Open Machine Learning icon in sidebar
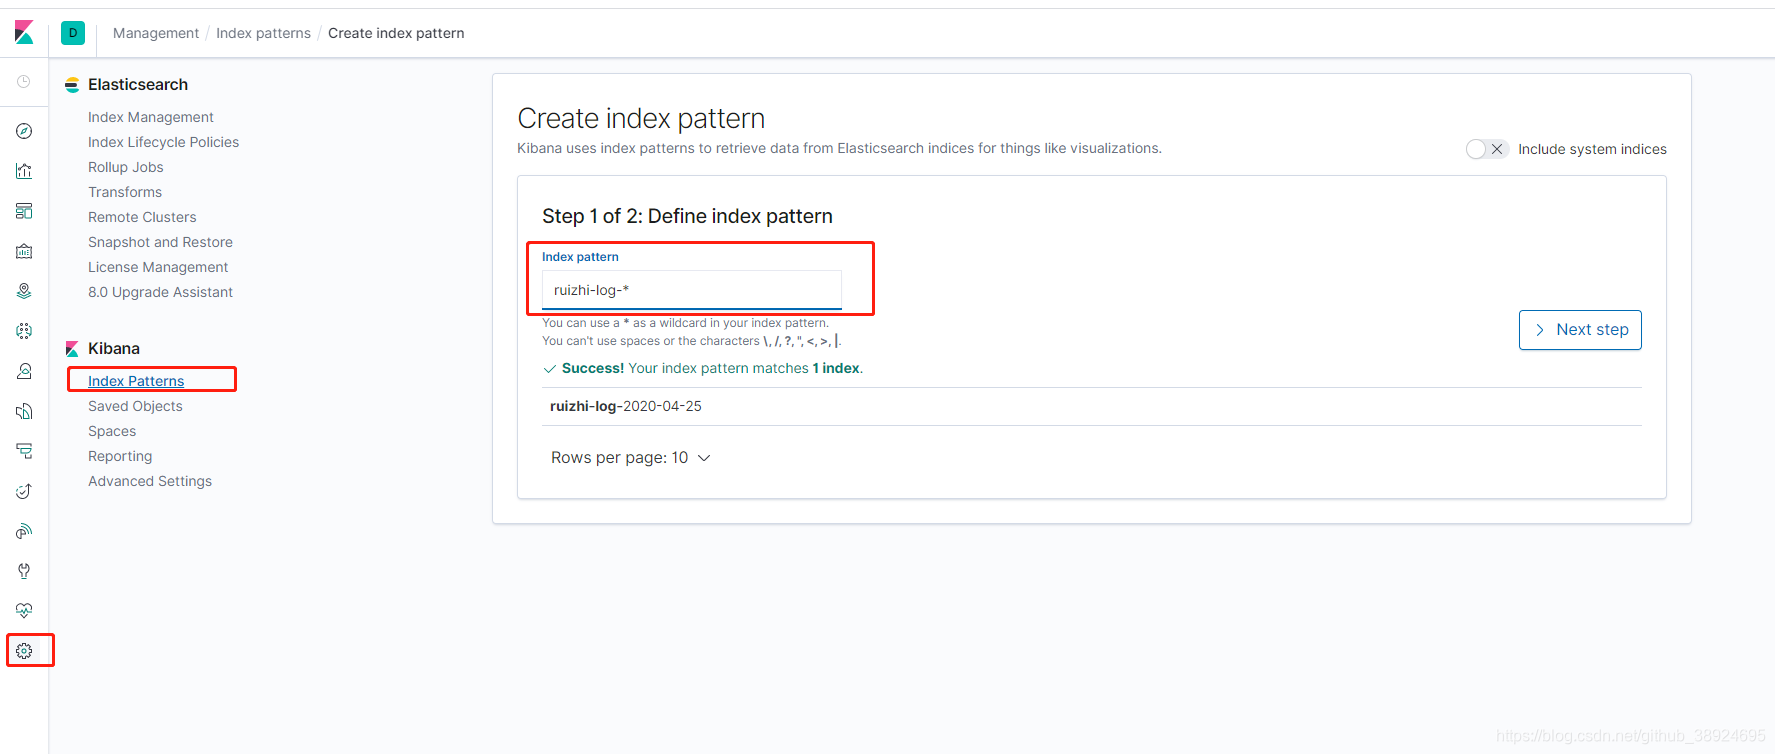The height and width of the screenshot is (754, 1775). [24, 331]
